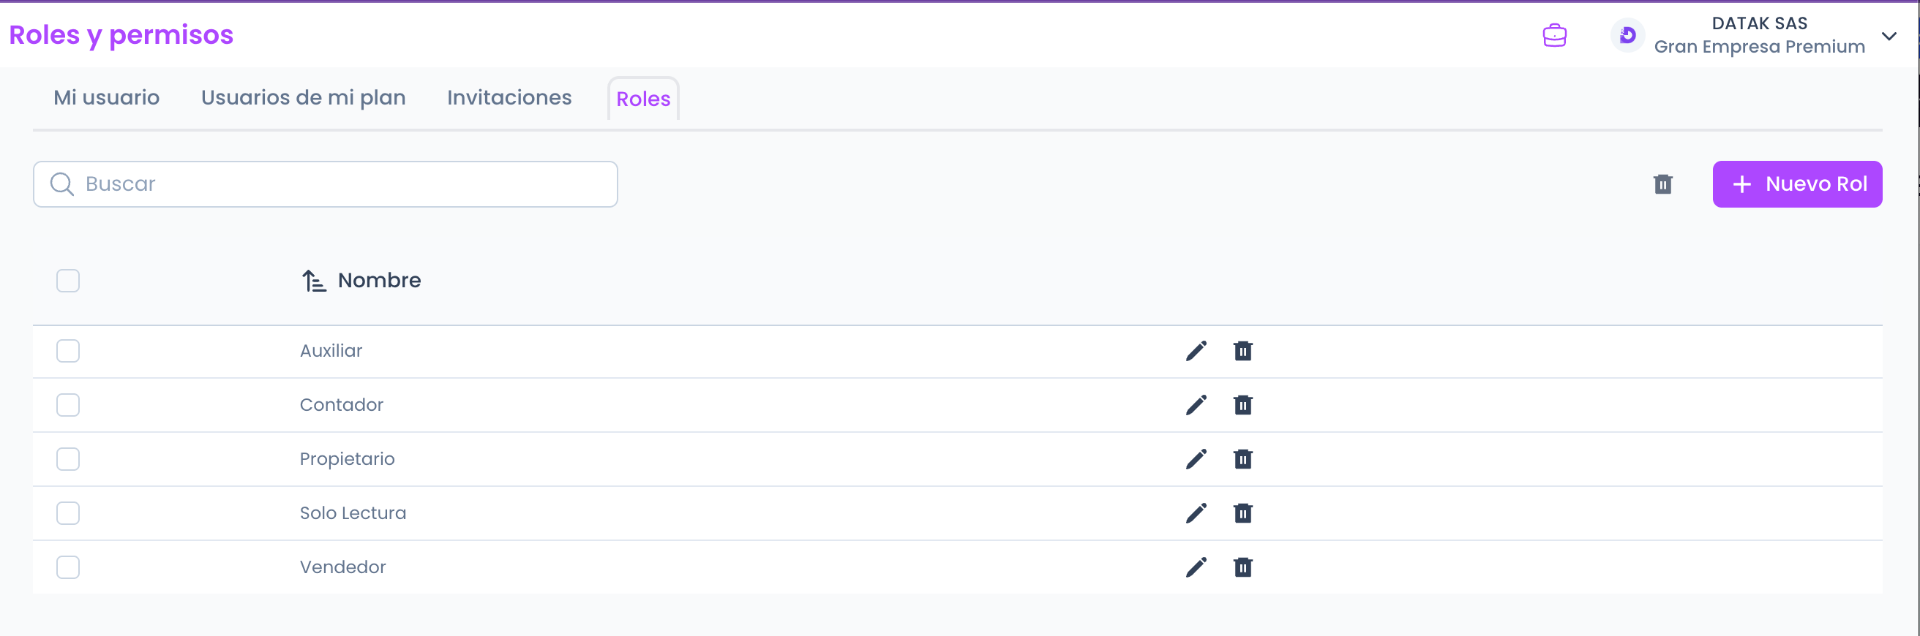The height and width of the screenshot is (636, 1920).
Task: Click the edit pencil for Auxiliar role
Action: point(1196,351)
